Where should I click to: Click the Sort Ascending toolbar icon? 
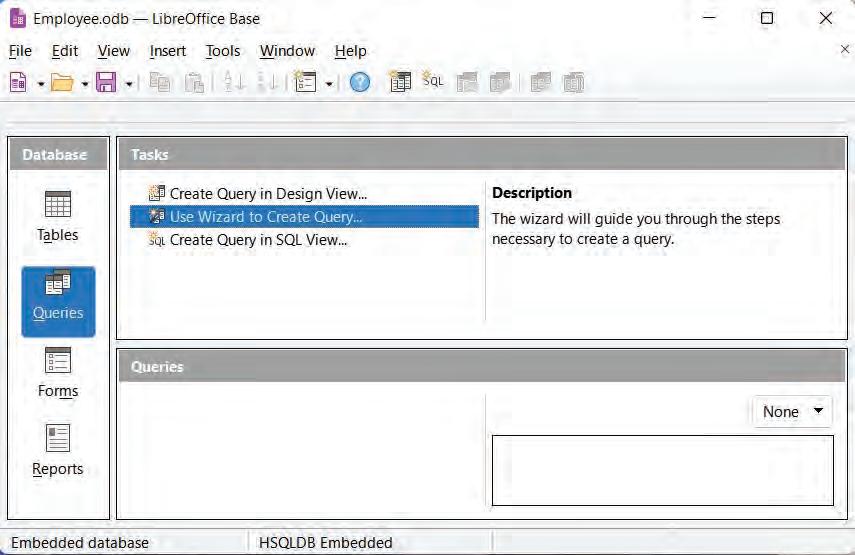[x=234, y=83]
